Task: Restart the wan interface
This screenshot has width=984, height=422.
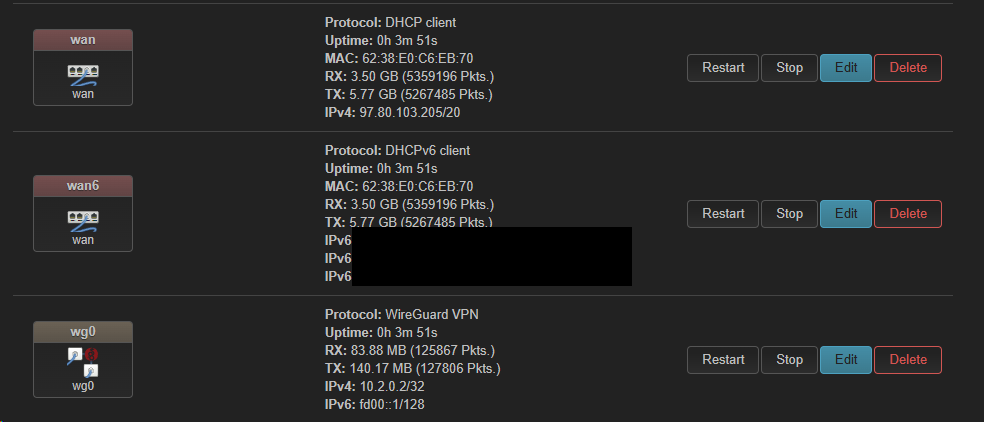Action: point(723,68)
